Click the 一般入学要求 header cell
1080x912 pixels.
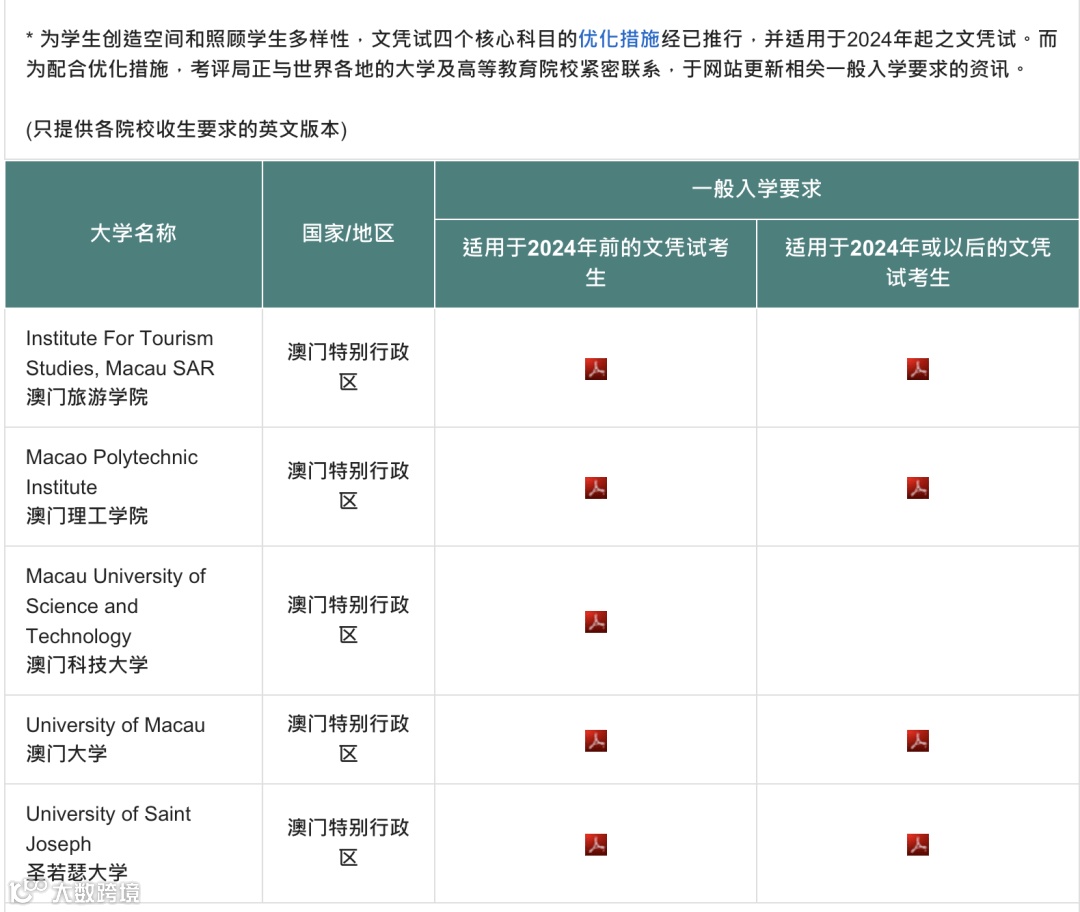click(757, 189)
